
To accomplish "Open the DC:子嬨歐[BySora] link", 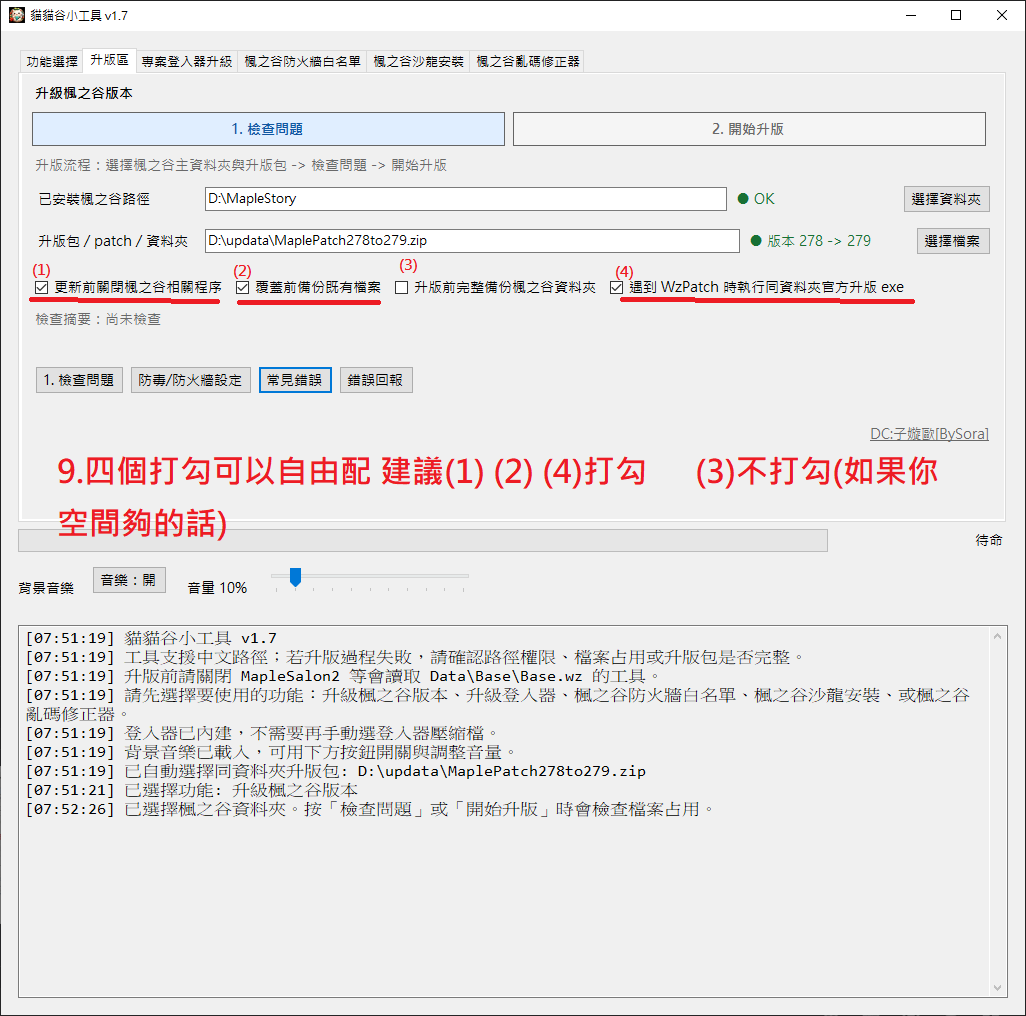I will tap(929, 434).
